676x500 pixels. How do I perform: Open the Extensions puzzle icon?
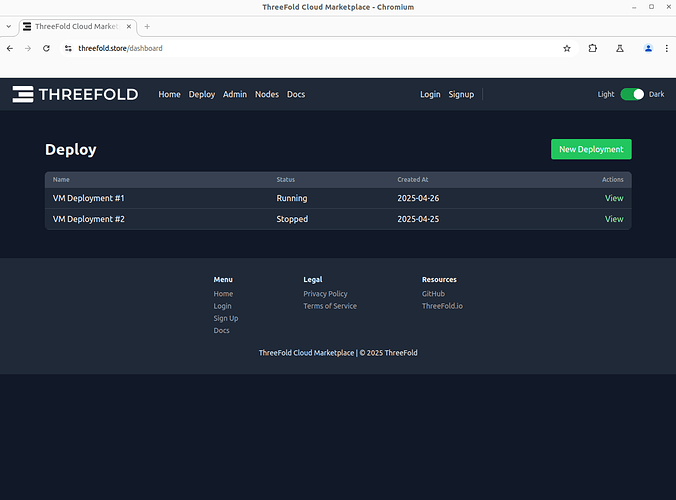click(x=593, y=48)
